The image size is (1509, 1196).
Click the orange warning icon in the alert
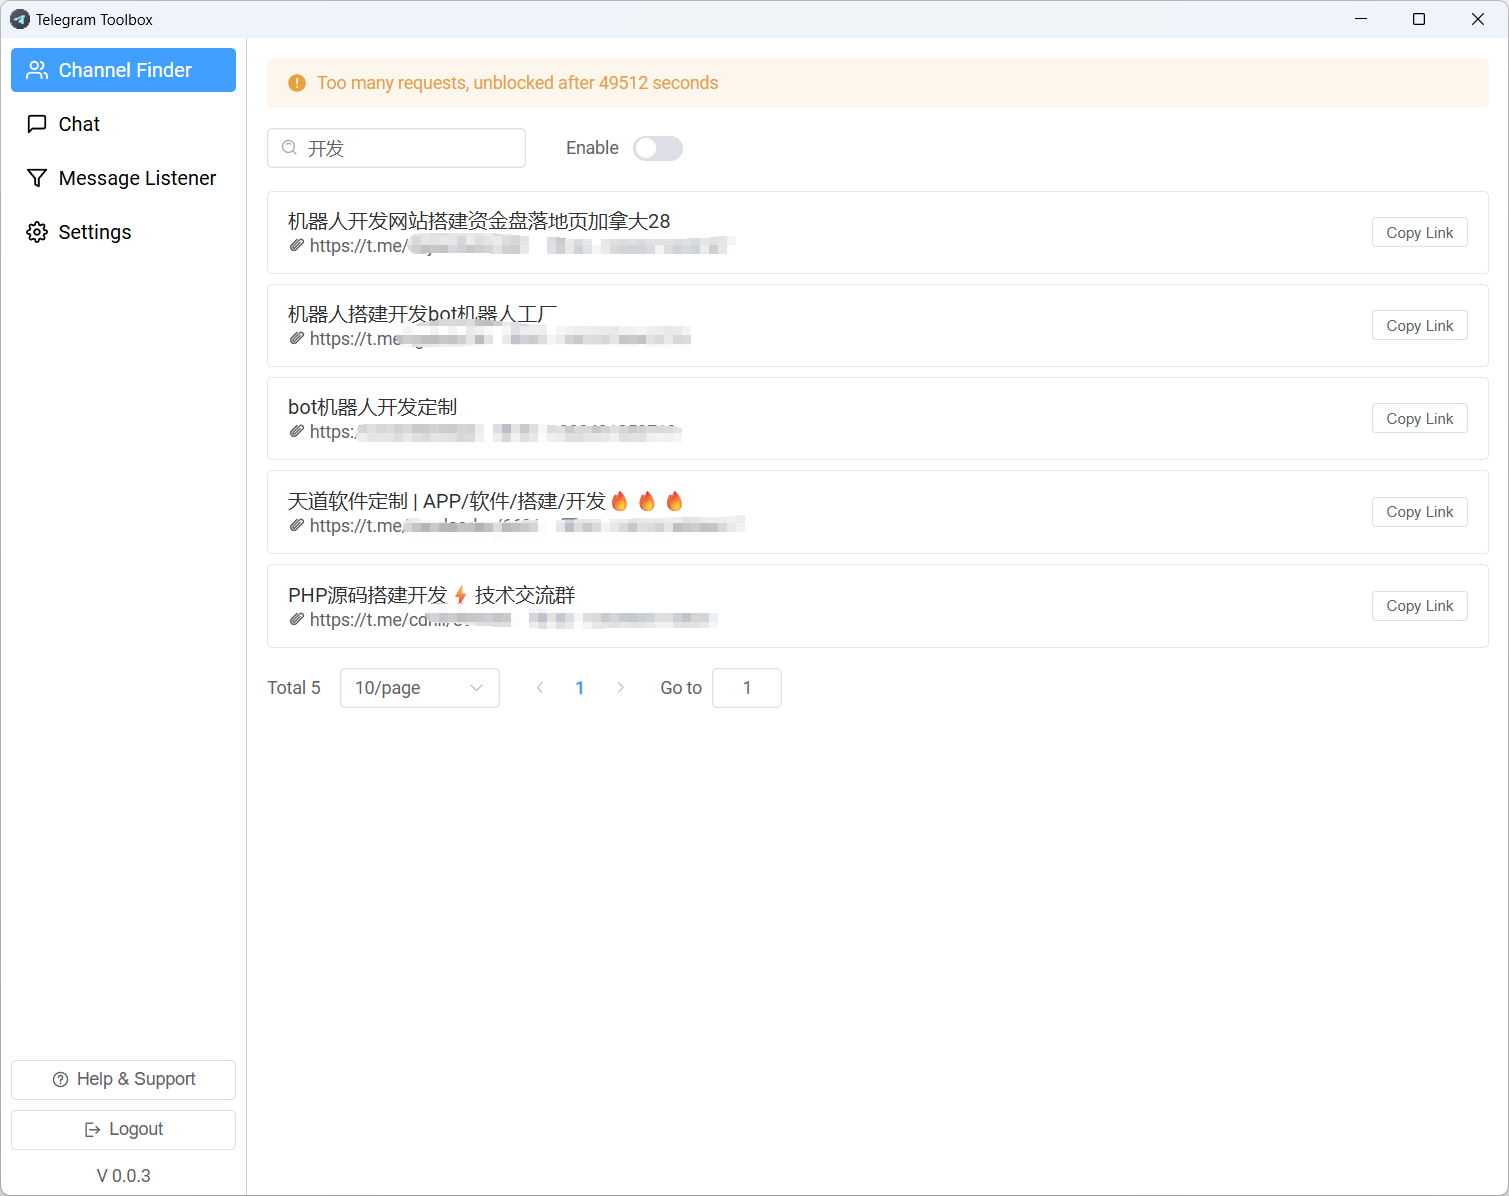pyautogui.click(x=297, y=83)
